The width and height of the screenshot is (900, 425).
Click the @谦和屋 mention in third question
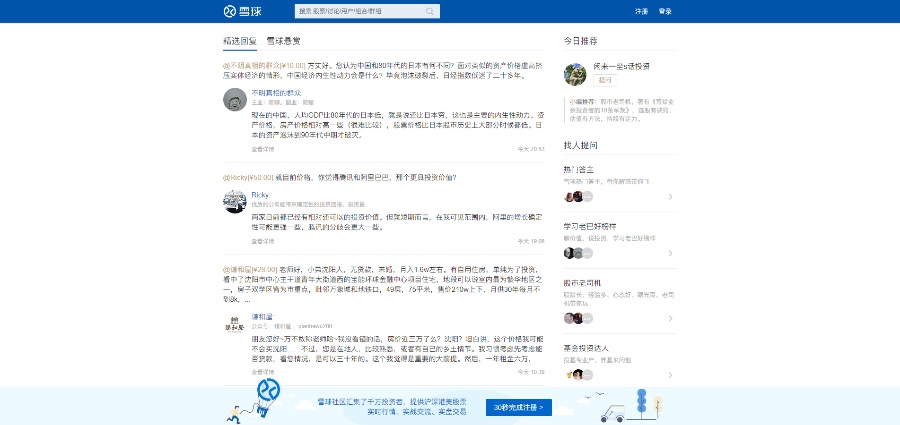tap(237, 269)
